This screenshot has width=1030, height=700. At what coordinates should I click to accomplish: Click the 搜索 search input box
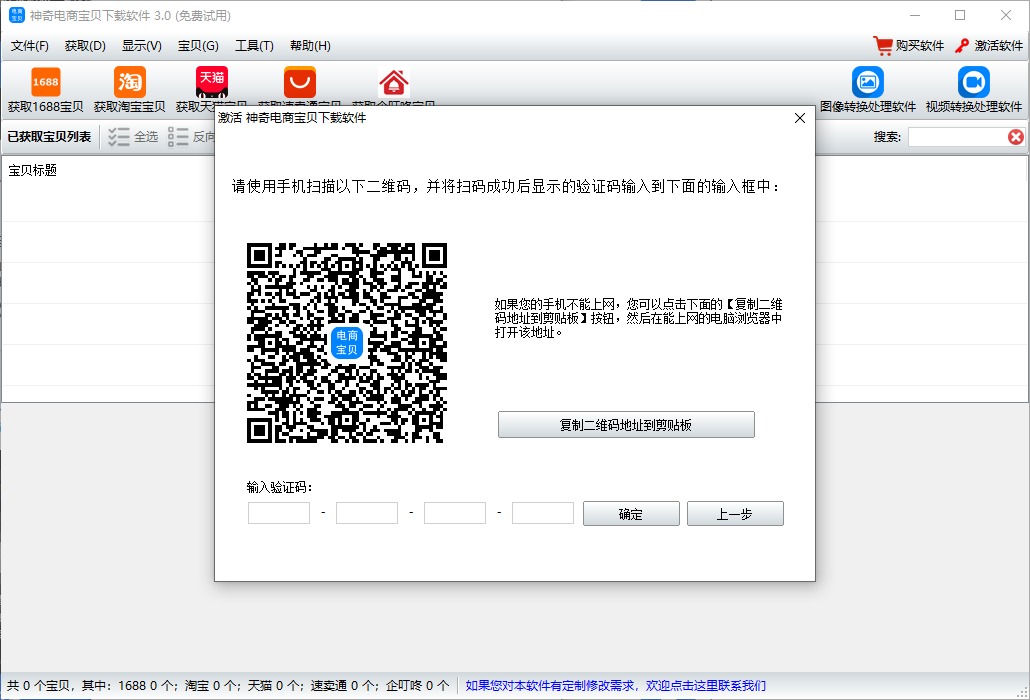click(958, 137)
